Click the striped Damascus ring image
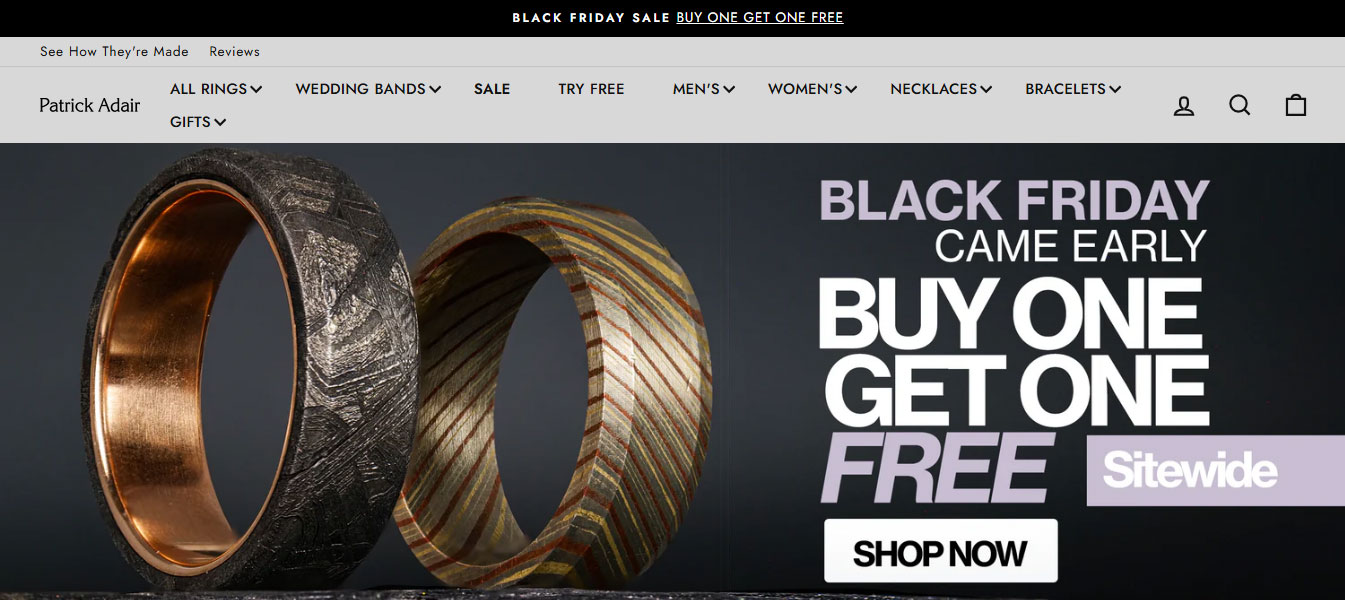The image size is (1345, 600). coord(562,390)
